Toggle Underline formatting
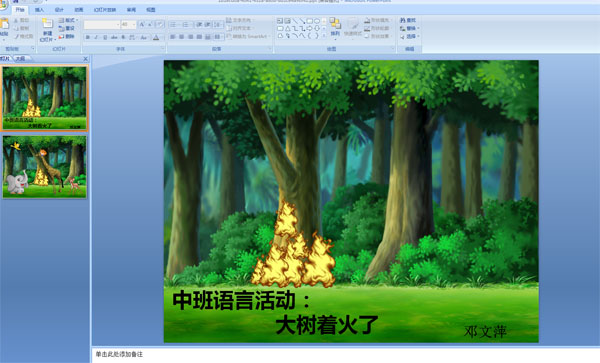 tap(105, 37)
